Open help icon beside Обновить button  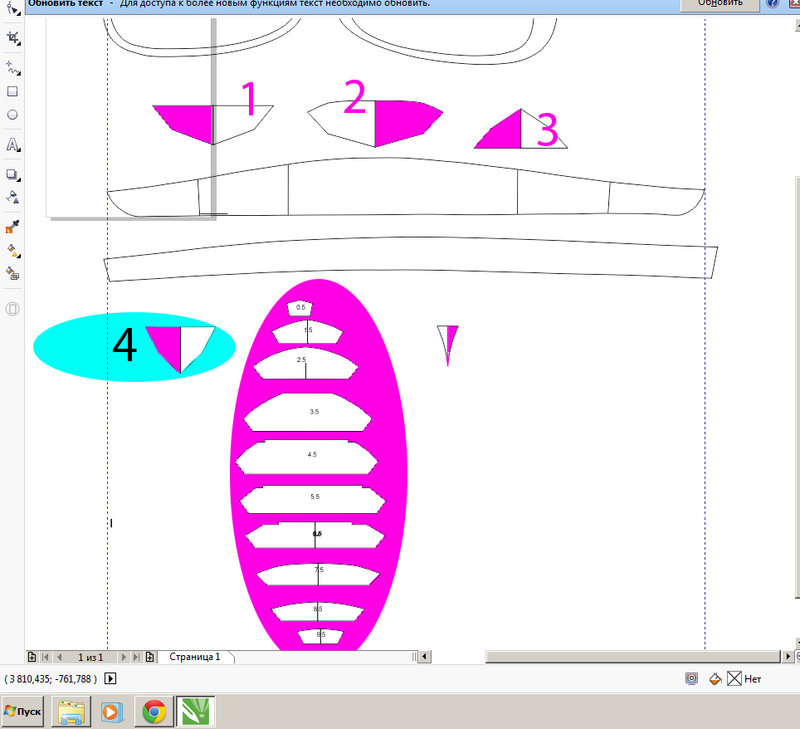coord(772,3)
